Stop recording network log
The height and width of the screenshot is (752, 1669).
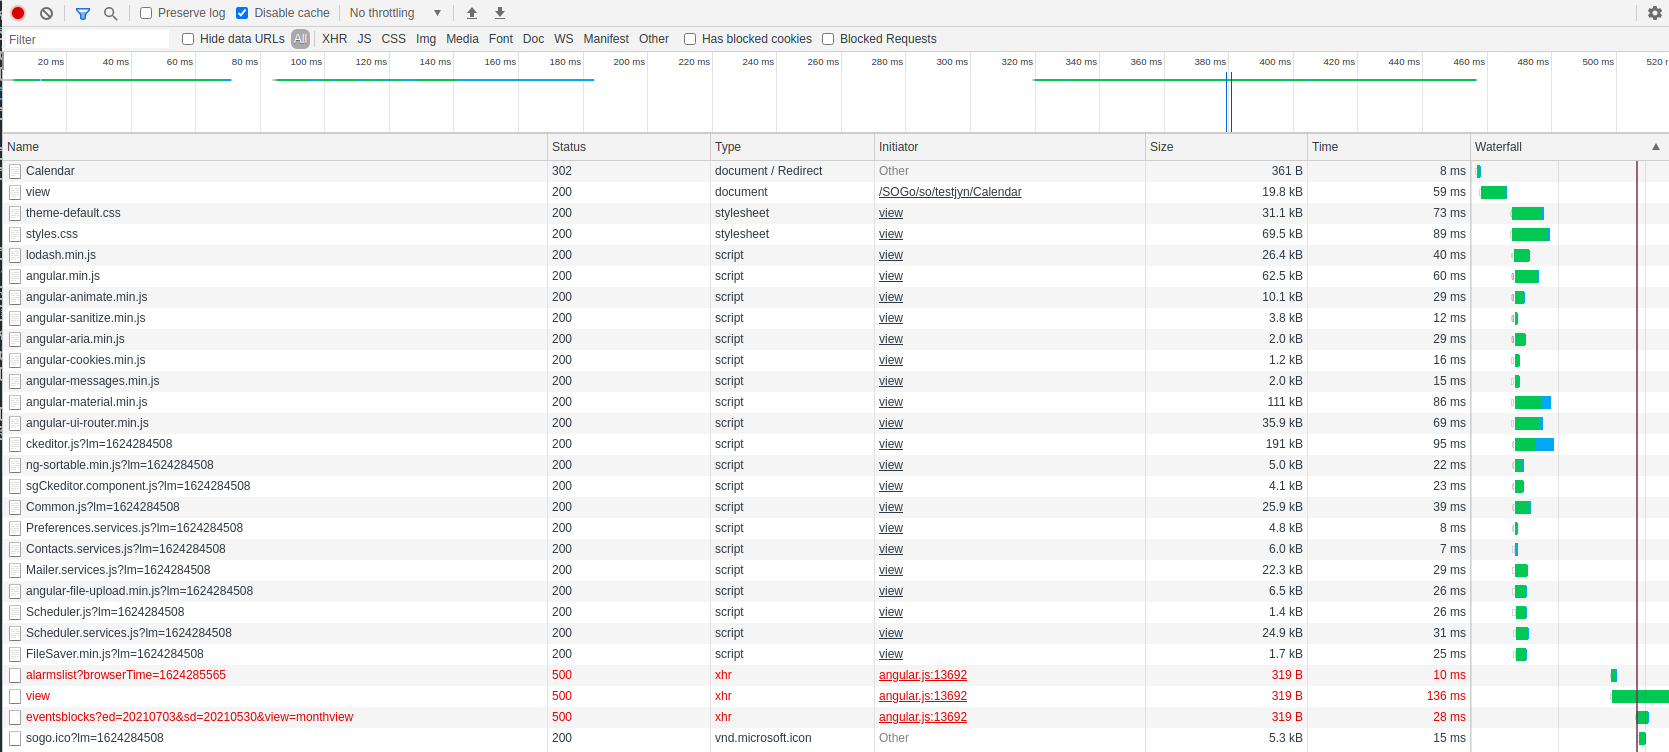tap(18, 13)
